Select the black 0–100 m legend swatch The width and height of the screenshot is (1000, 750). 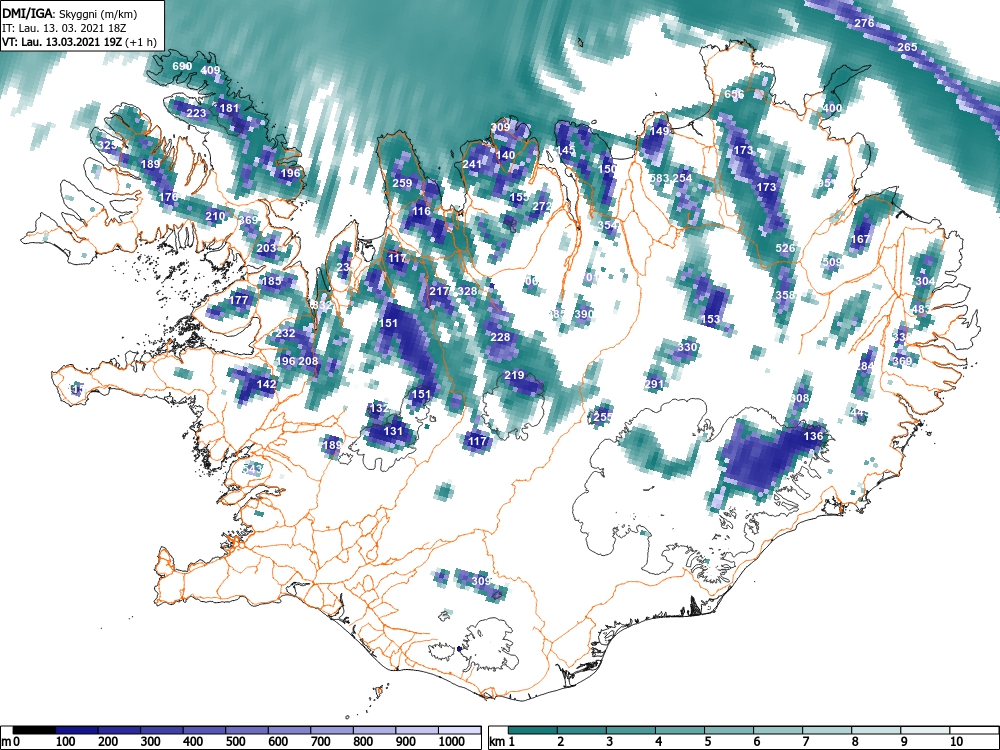[34, 730]
